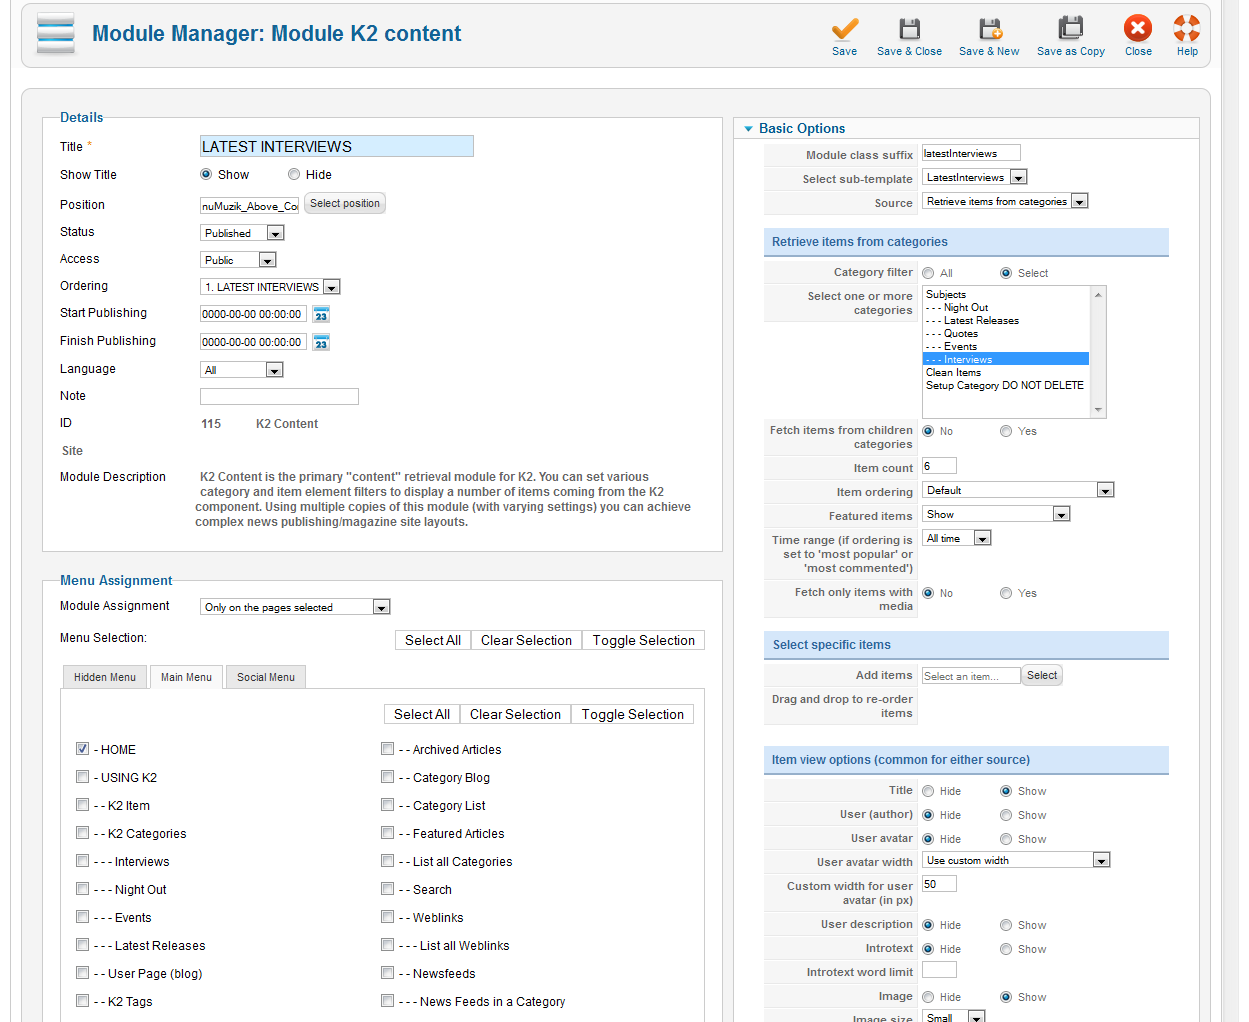The image size is (1249, 1022).
Task: Select Show for User (author)
Action: [1006, 815]
